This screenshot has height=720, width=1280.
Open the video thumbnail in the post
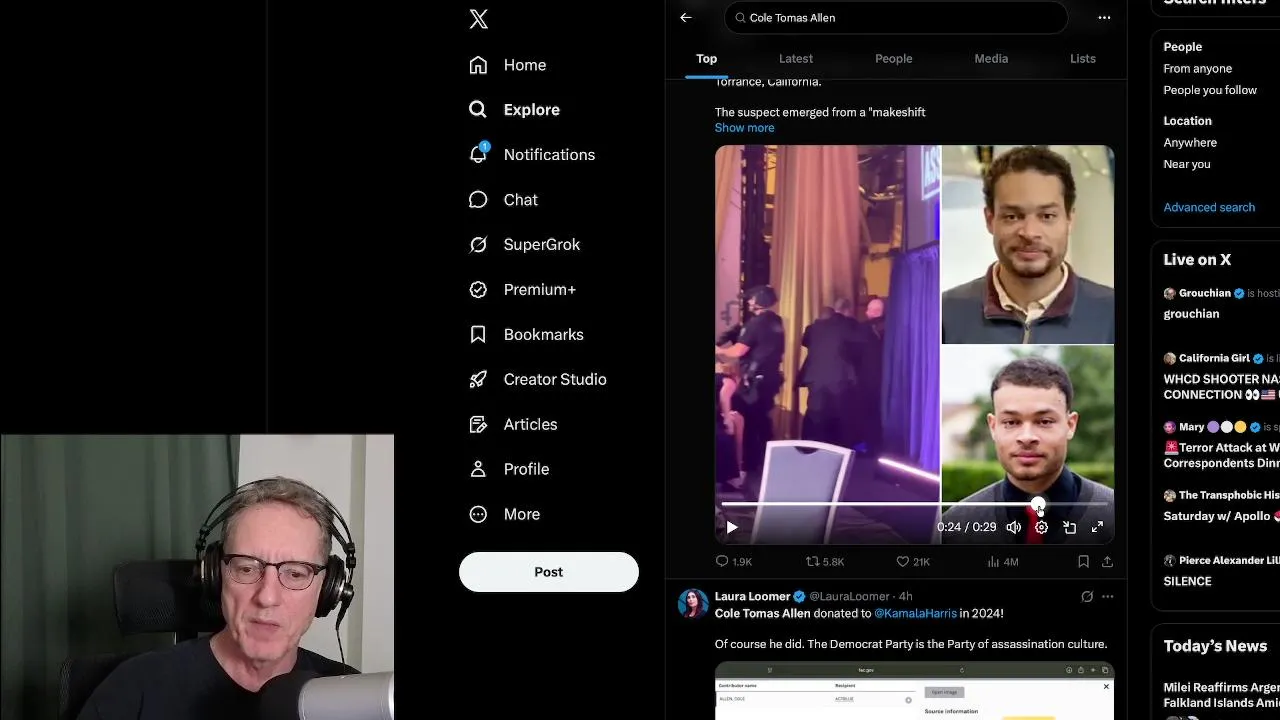pyautogui.click(x=914, y=346)
